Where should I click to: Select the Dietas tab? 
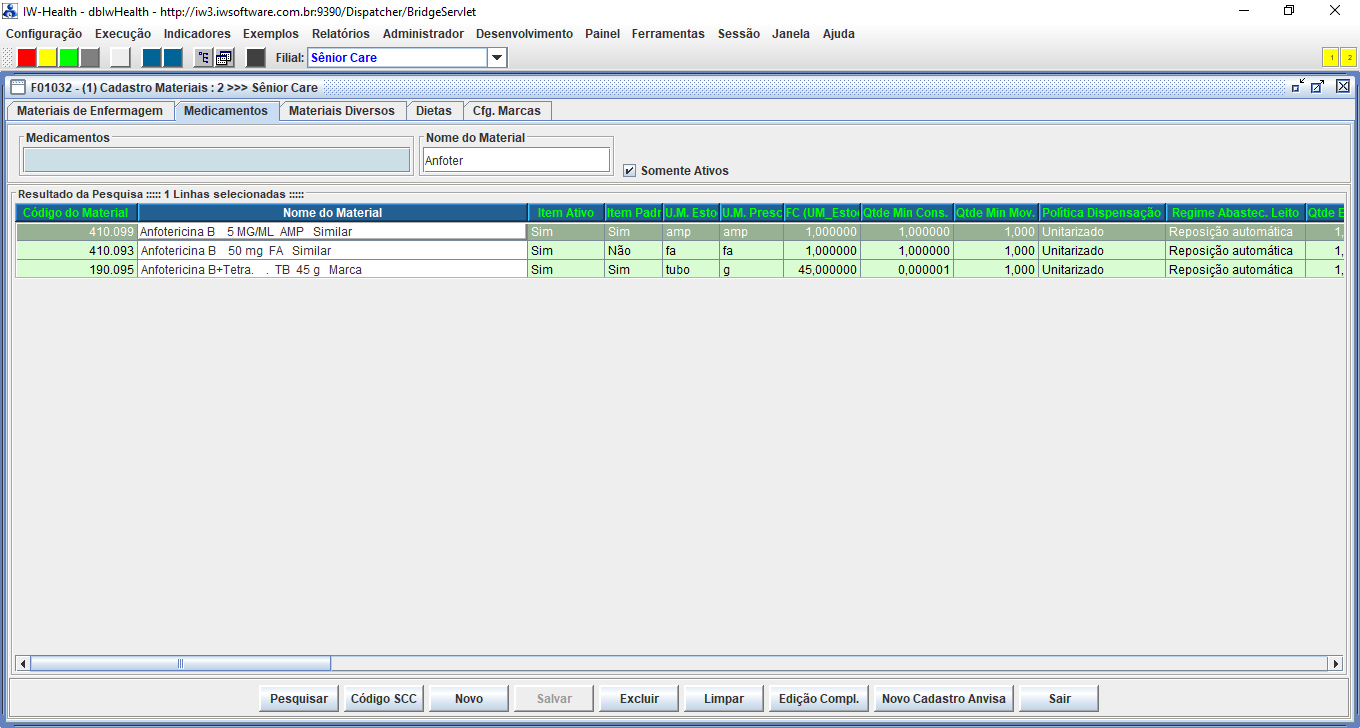(434, 111)
